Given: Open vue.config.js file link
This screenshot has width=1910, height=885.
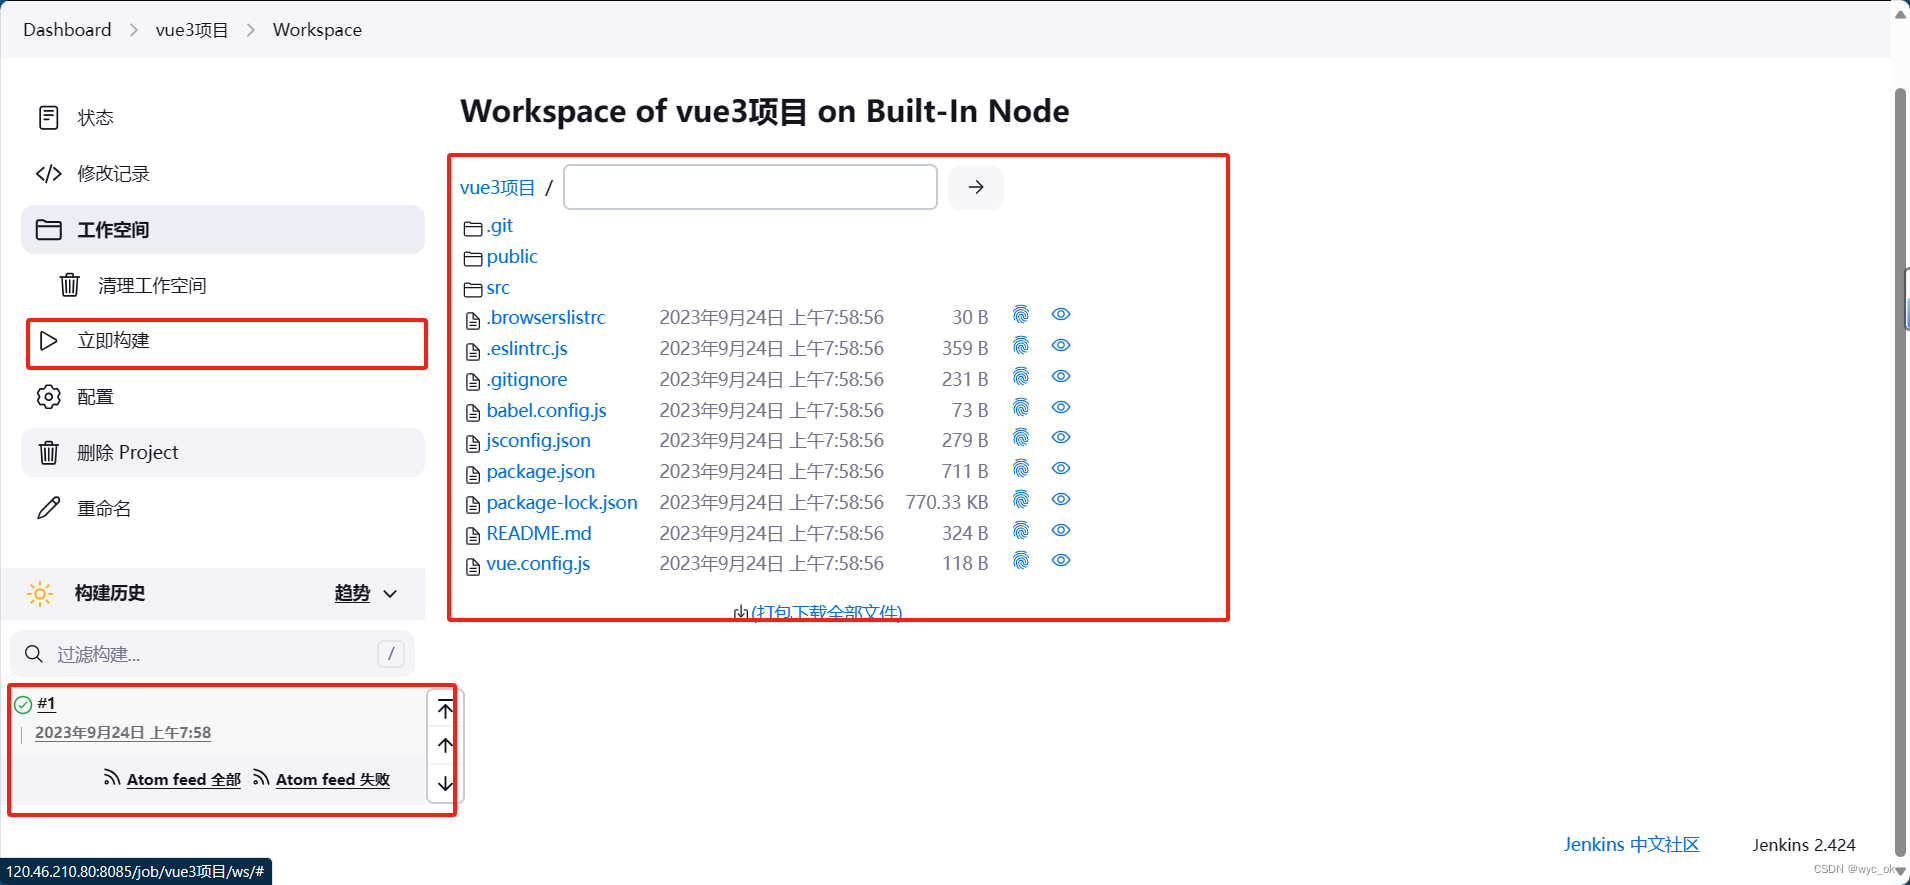Looking at the screenshot, I should tap(538, 564).
